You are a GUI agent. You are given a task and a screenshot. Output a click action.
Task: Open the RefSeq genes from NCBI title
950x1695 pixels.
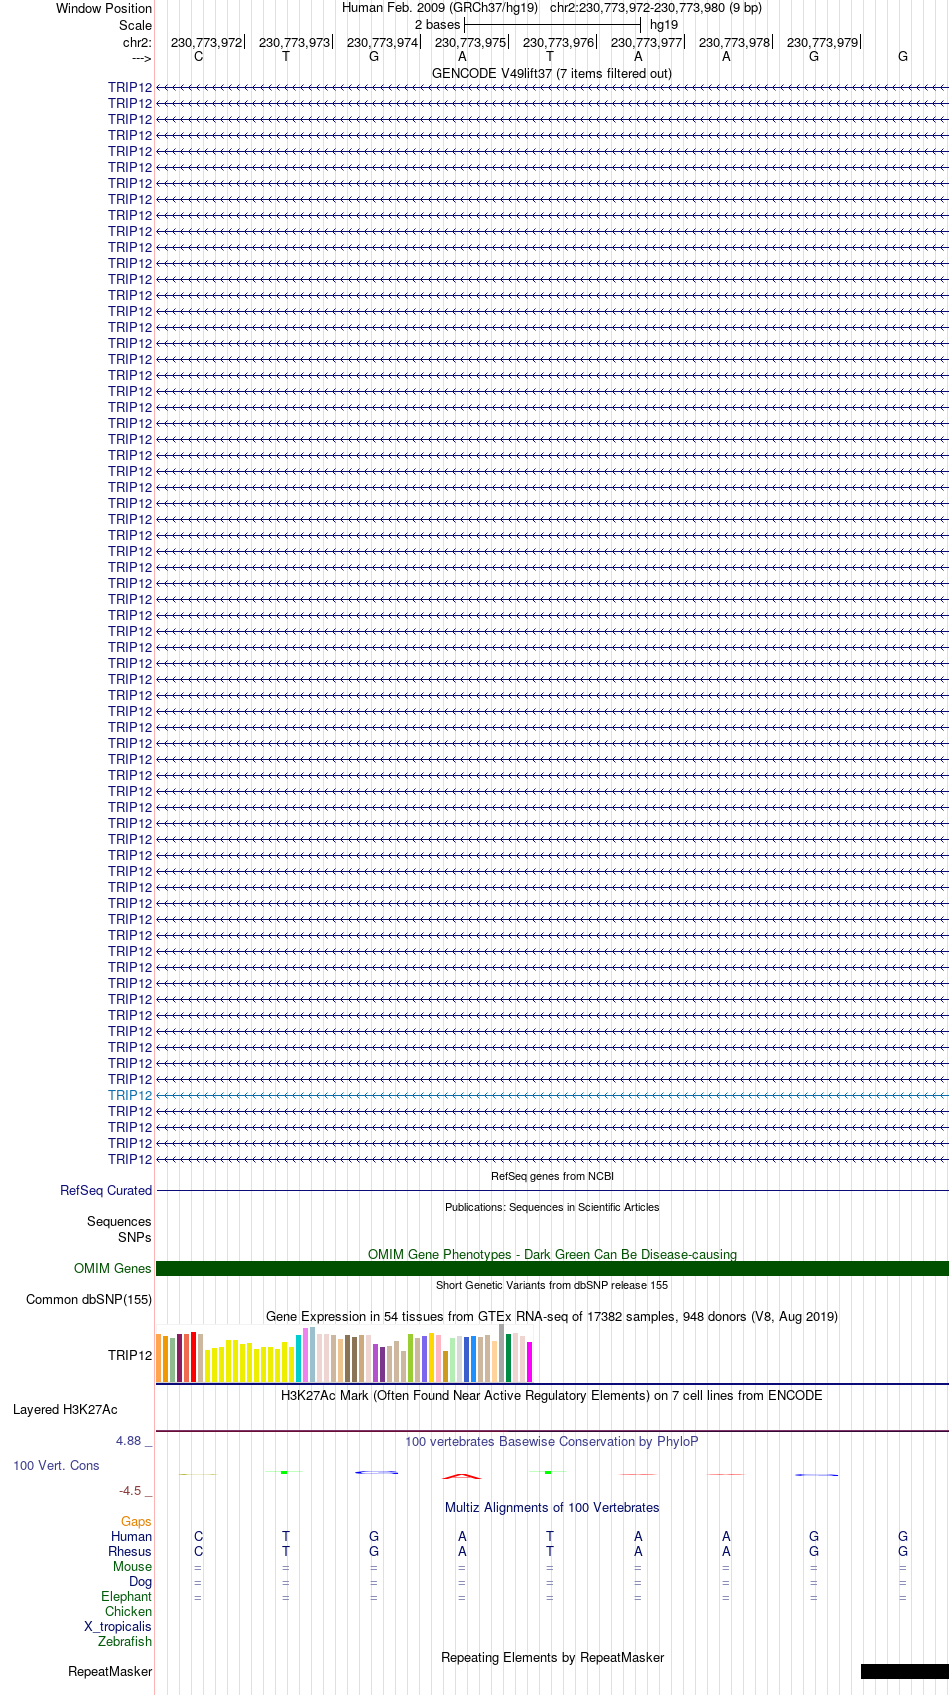coord(552,1176)
